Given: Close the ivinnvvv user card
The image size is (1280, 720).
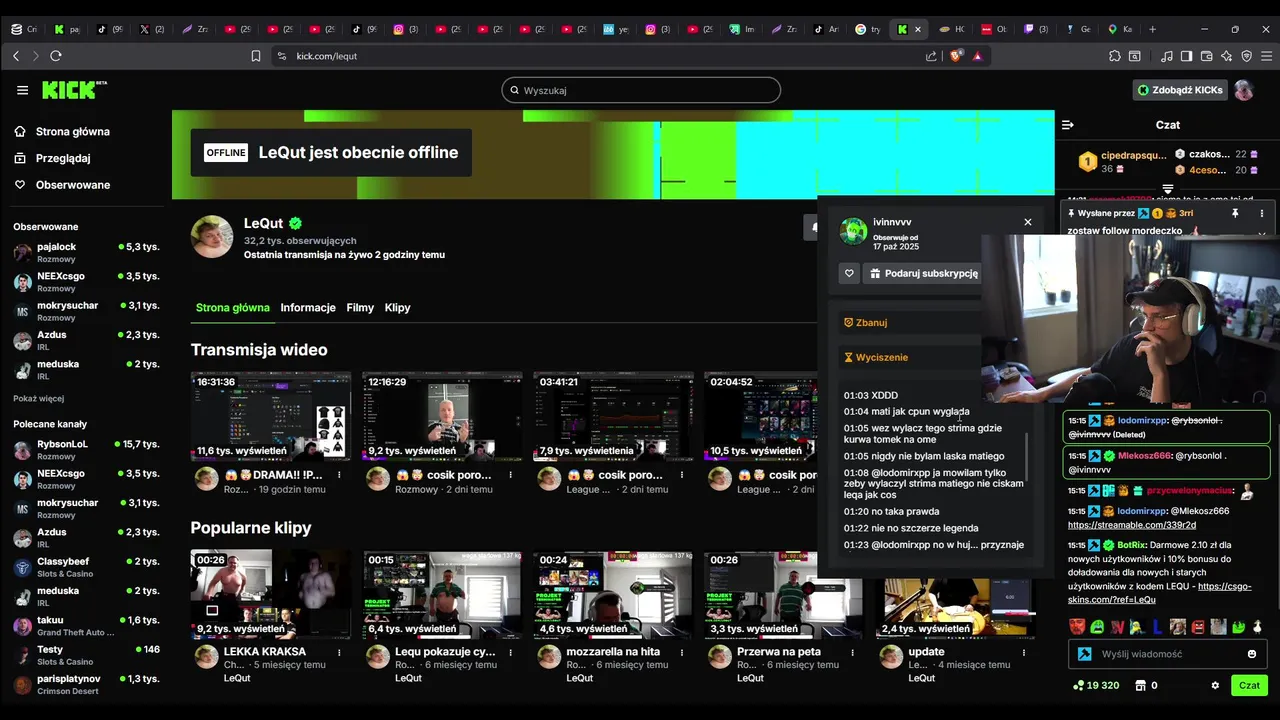Looking at the screenshot, I should point(1027,222).
